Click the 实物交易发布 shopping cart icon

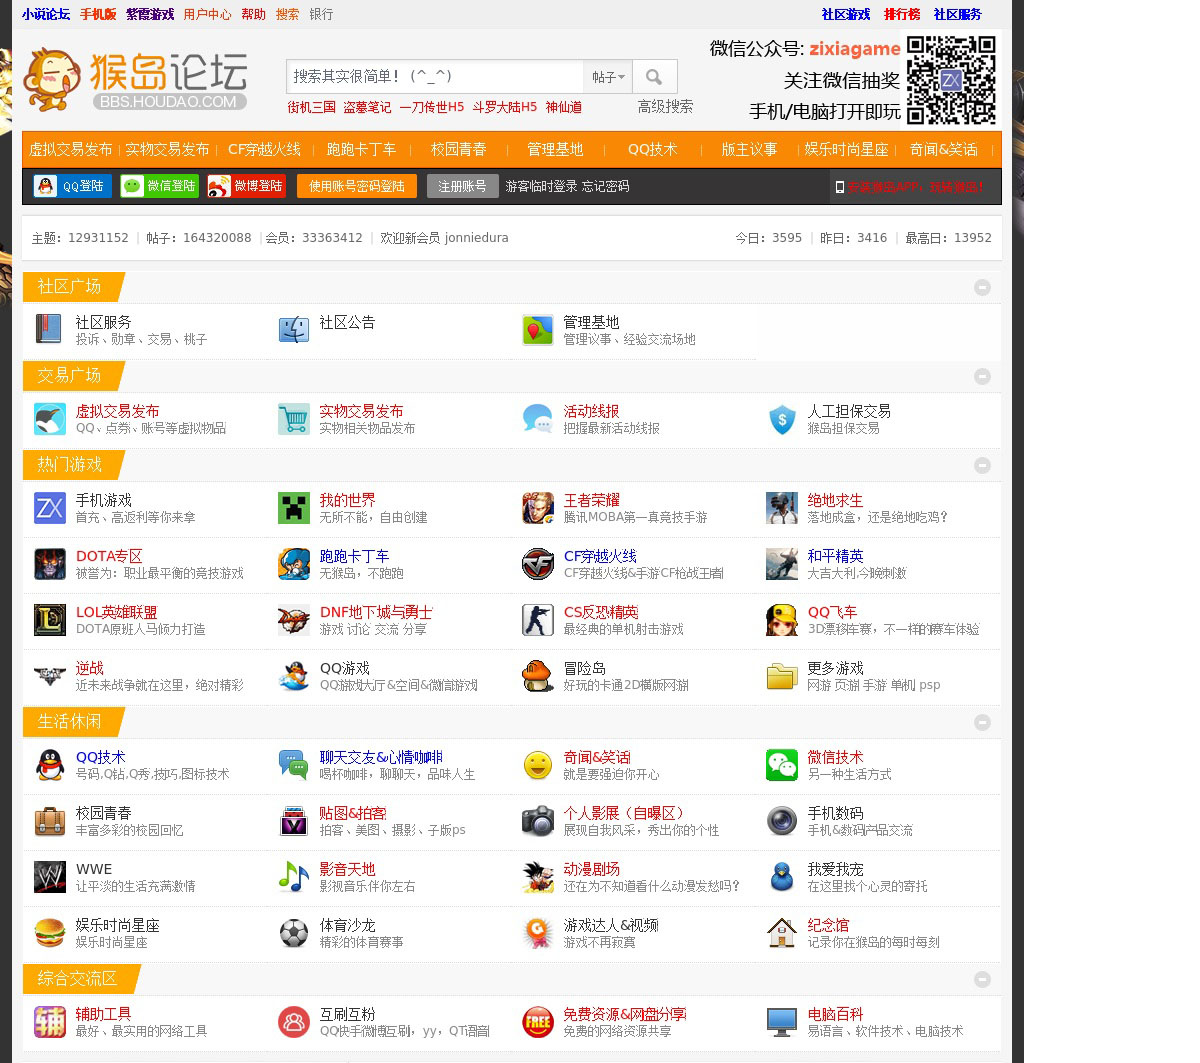point(294,419)
